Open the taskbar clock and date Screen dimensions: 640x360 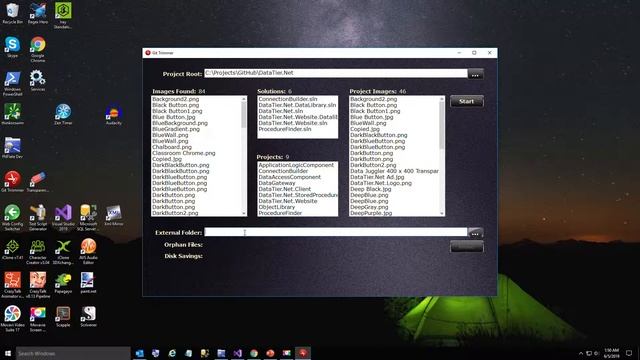[611, 353]
